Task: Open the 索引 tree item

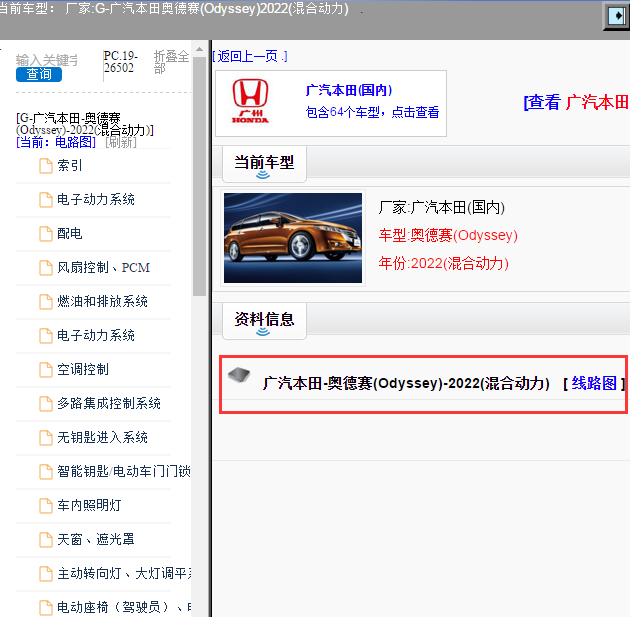Action: pyautogui.click(x=70, y=165)
